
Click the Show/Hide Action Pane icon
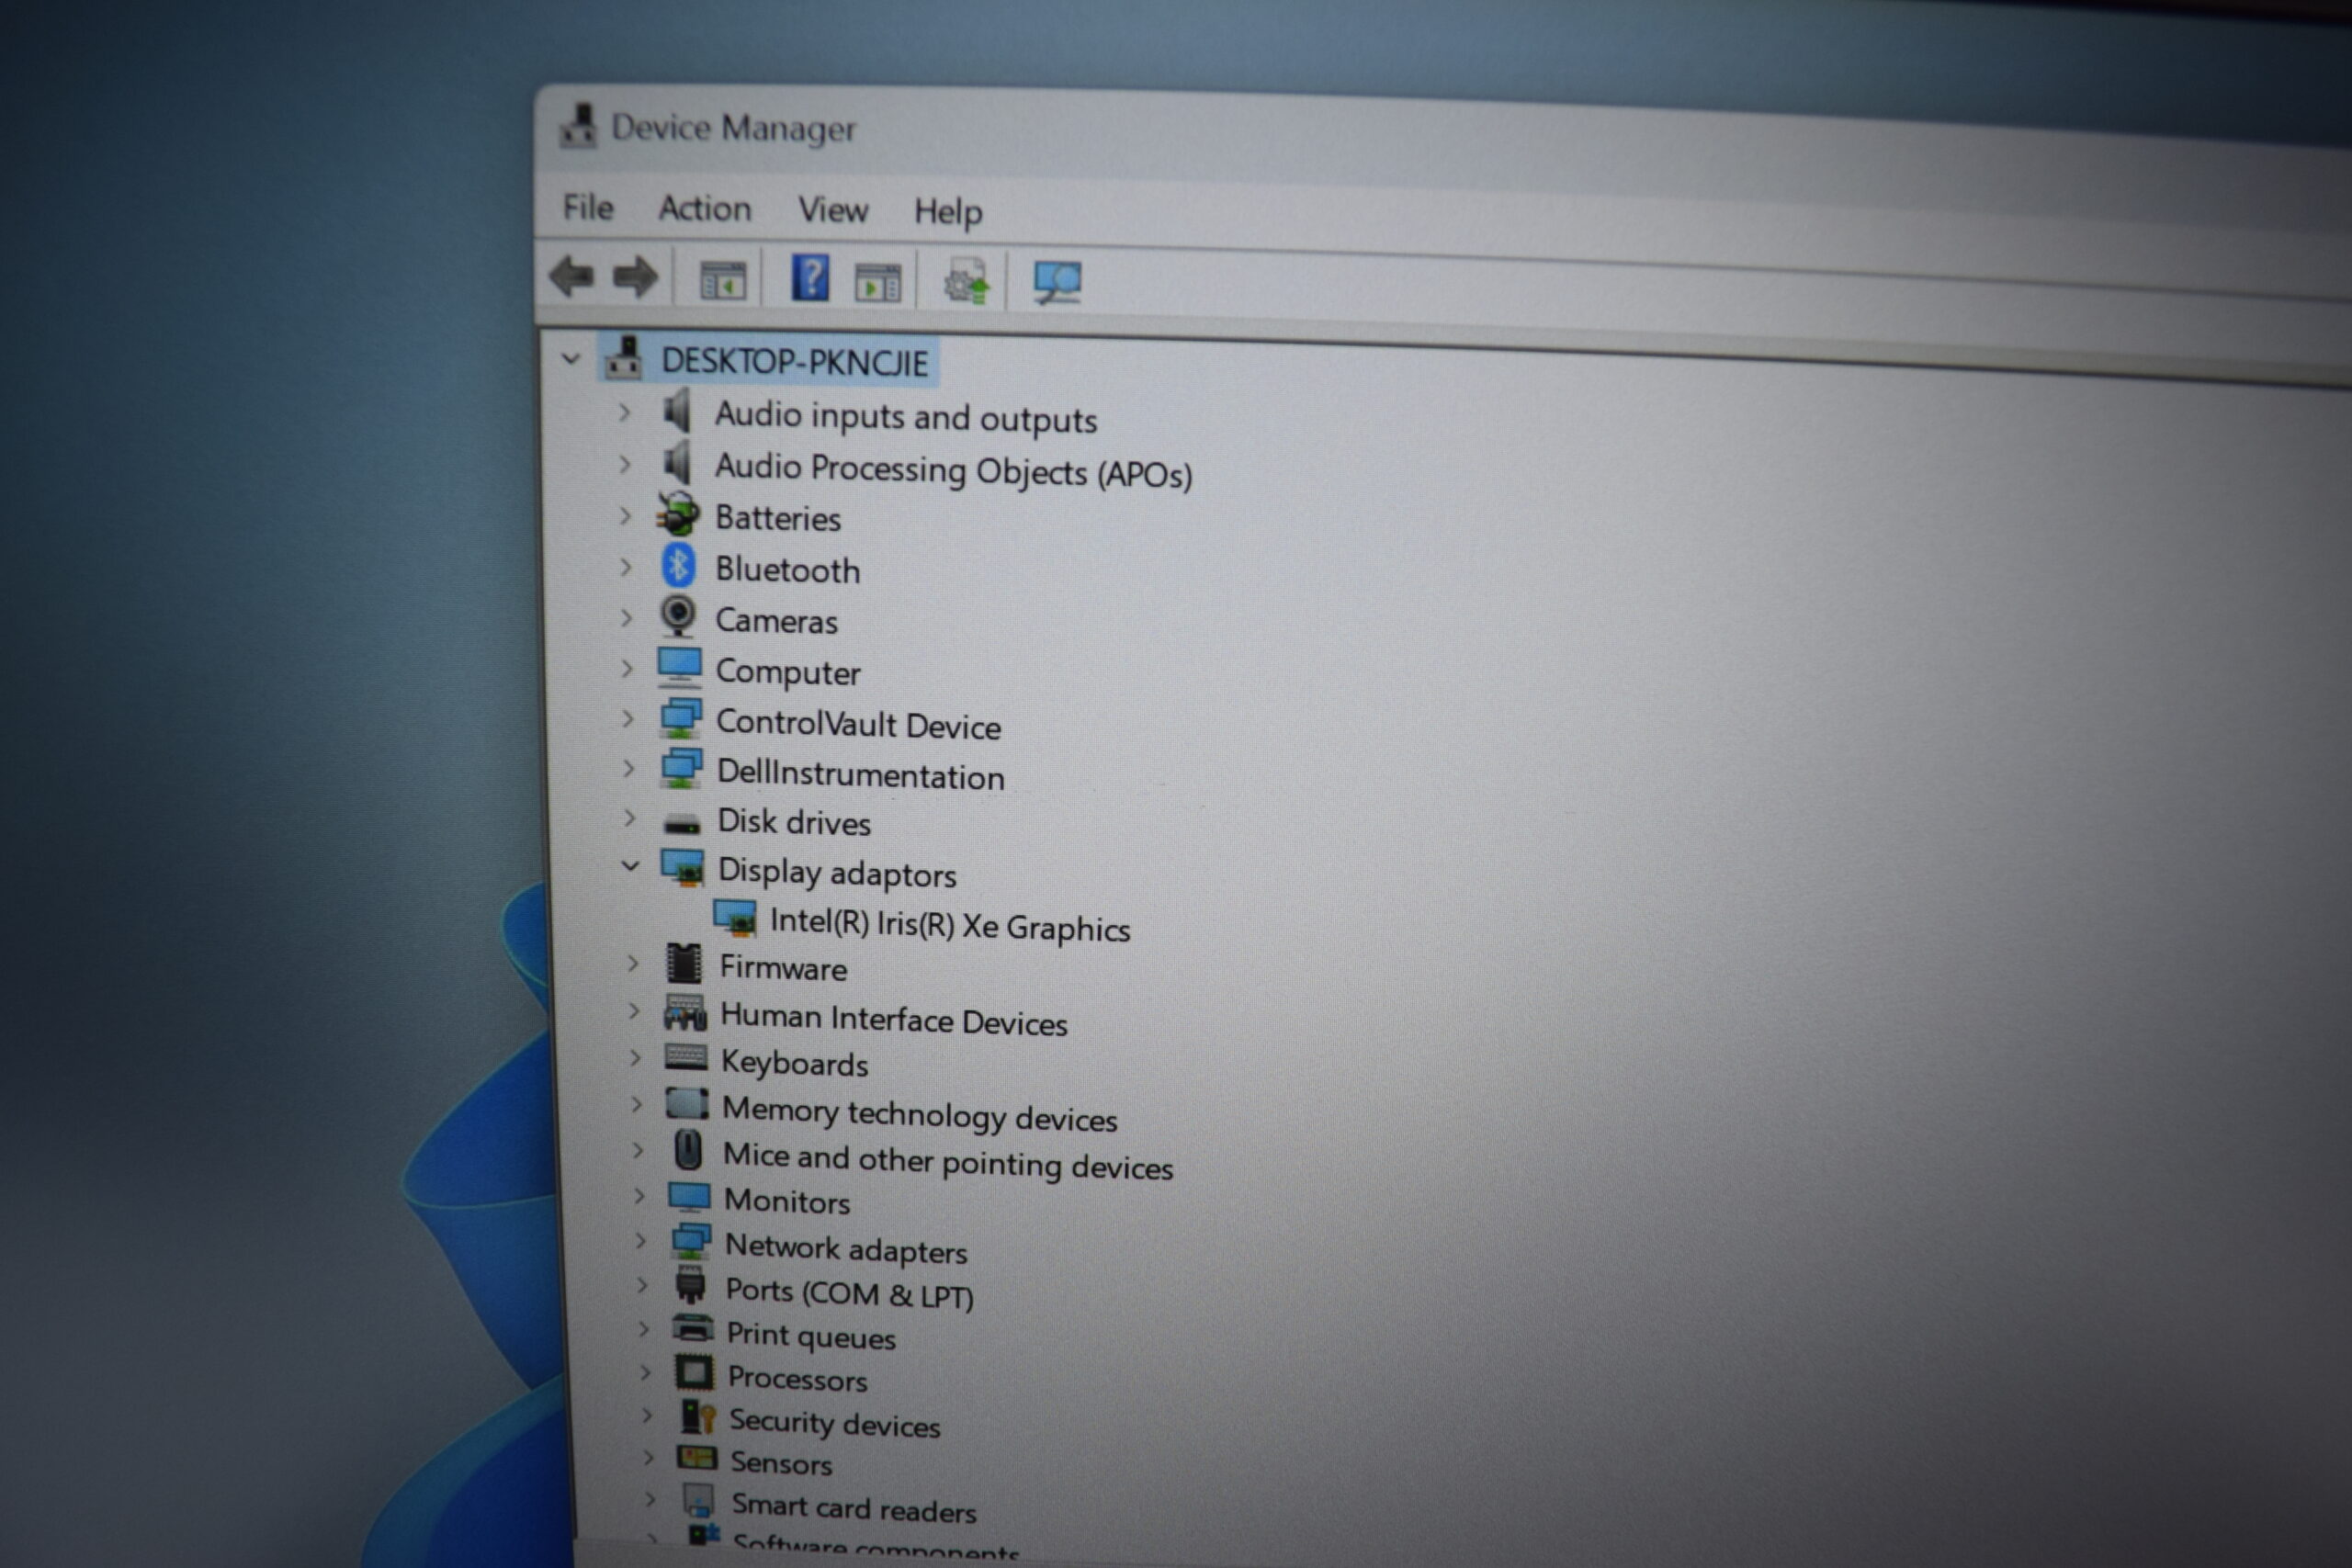pos(878,283)
